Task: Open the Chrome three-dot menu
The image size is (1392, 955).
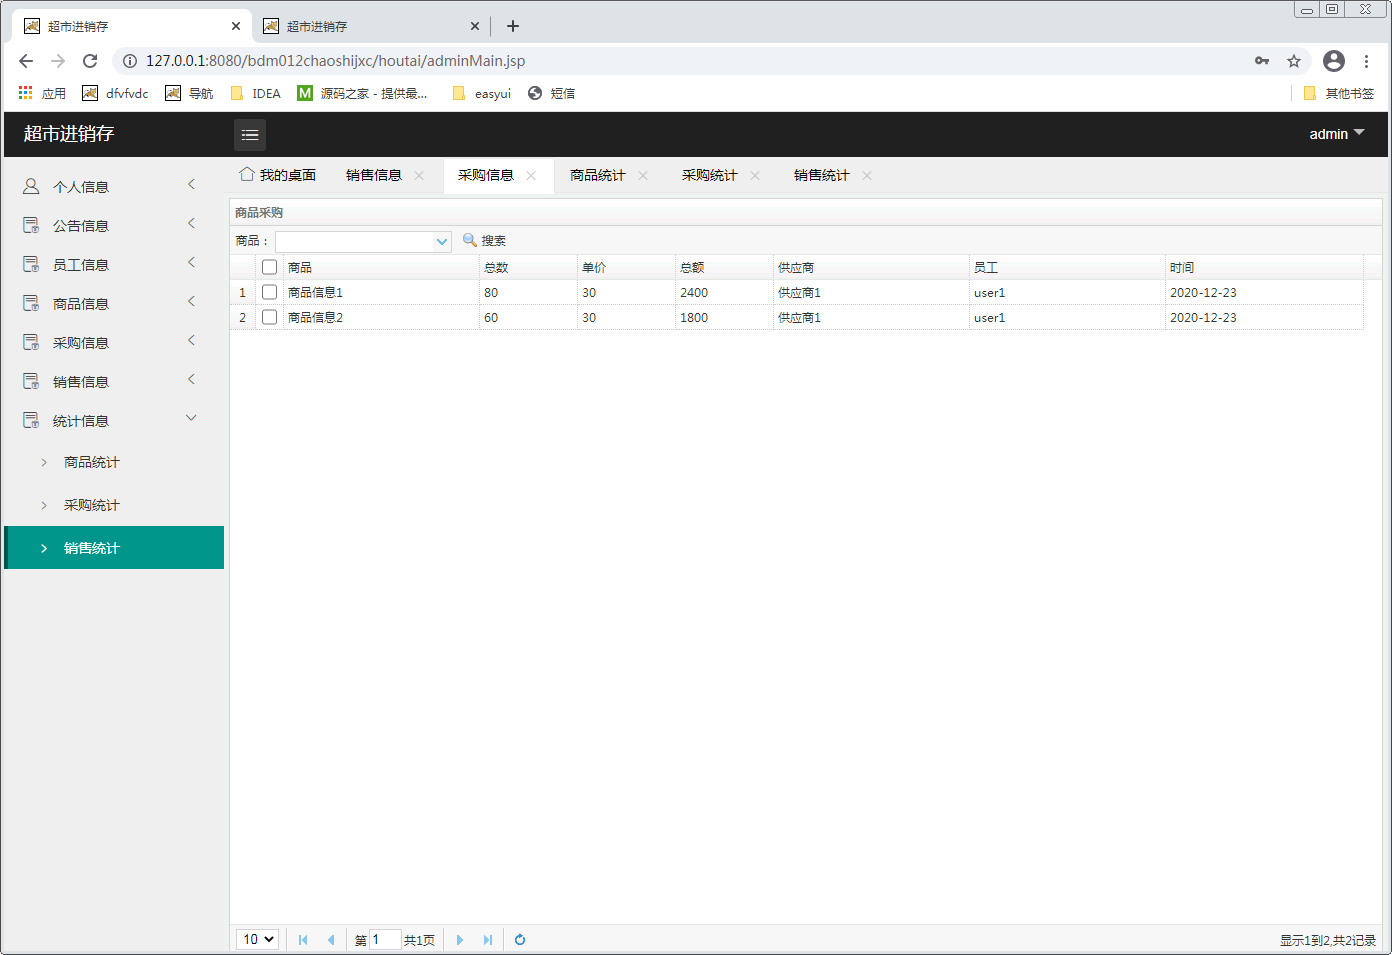Action: tap(1366, 61)
